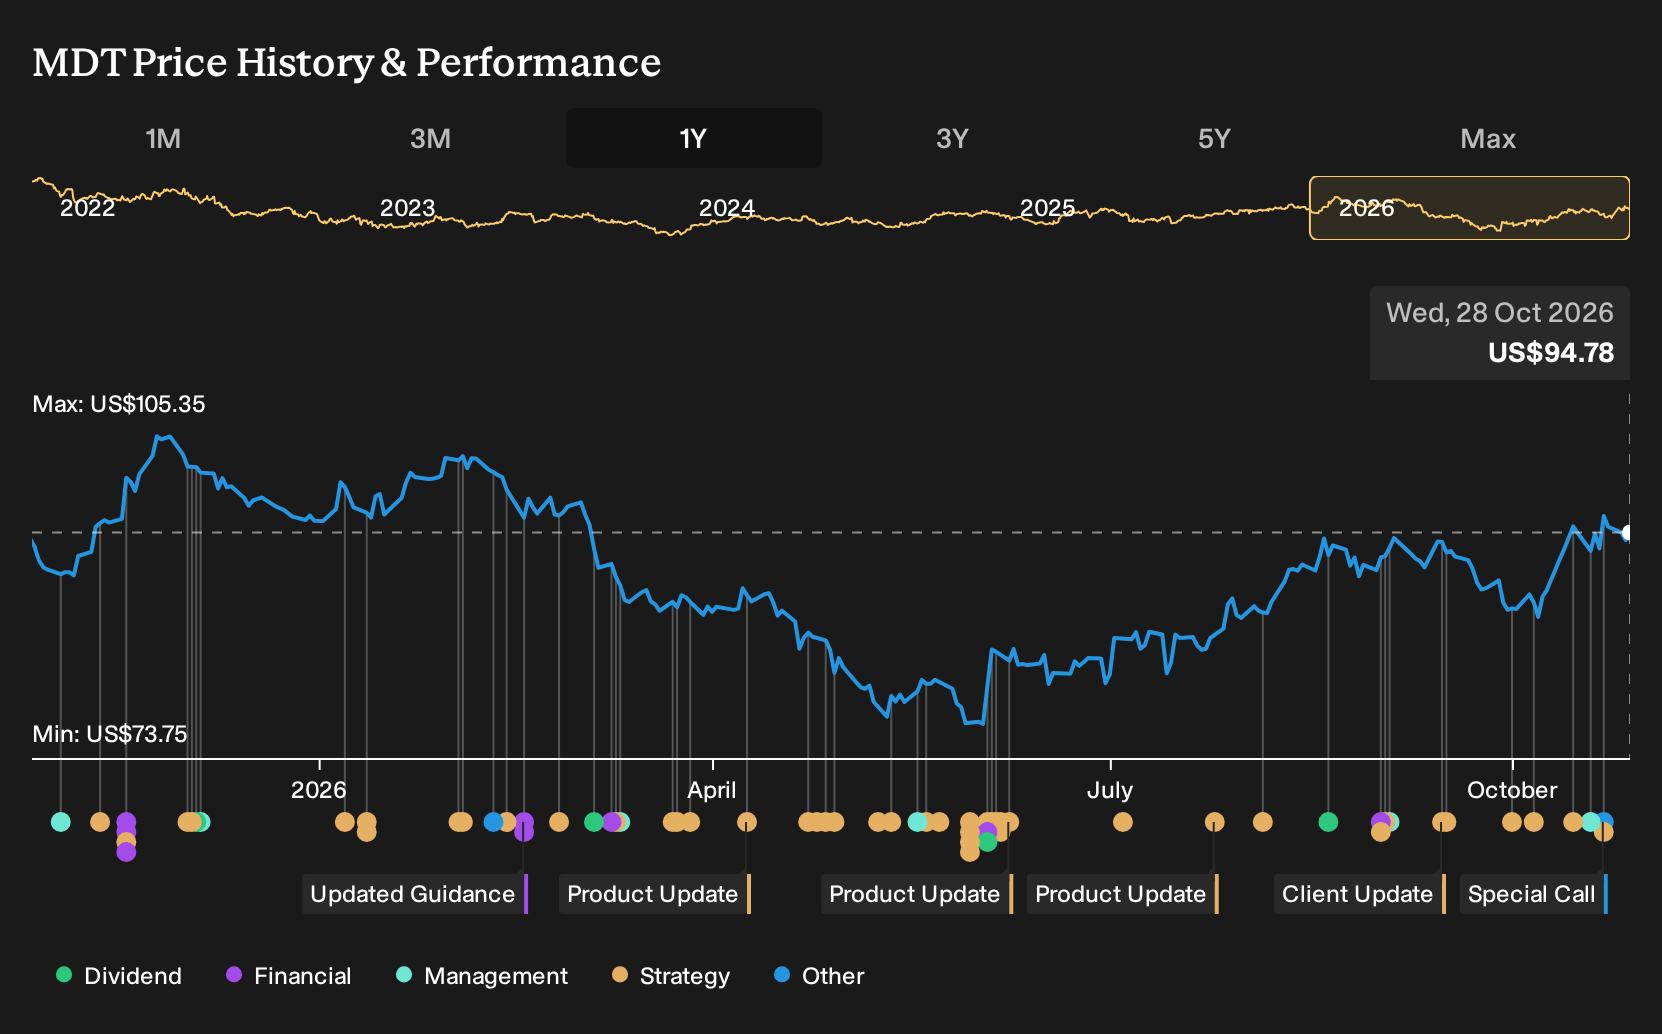Open the Product Update label below July

[x=1123, y=894]
